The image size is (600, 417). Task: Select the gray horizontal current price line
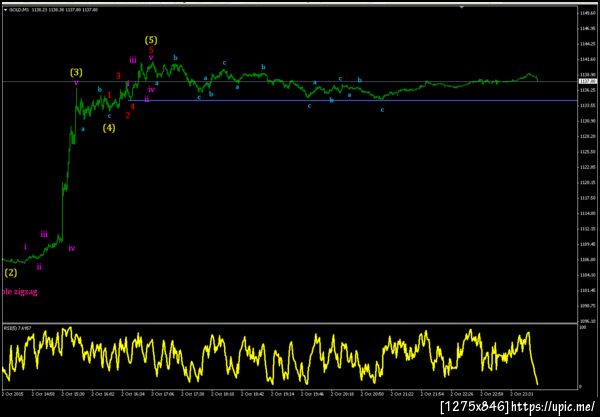[x=289, y=81]
